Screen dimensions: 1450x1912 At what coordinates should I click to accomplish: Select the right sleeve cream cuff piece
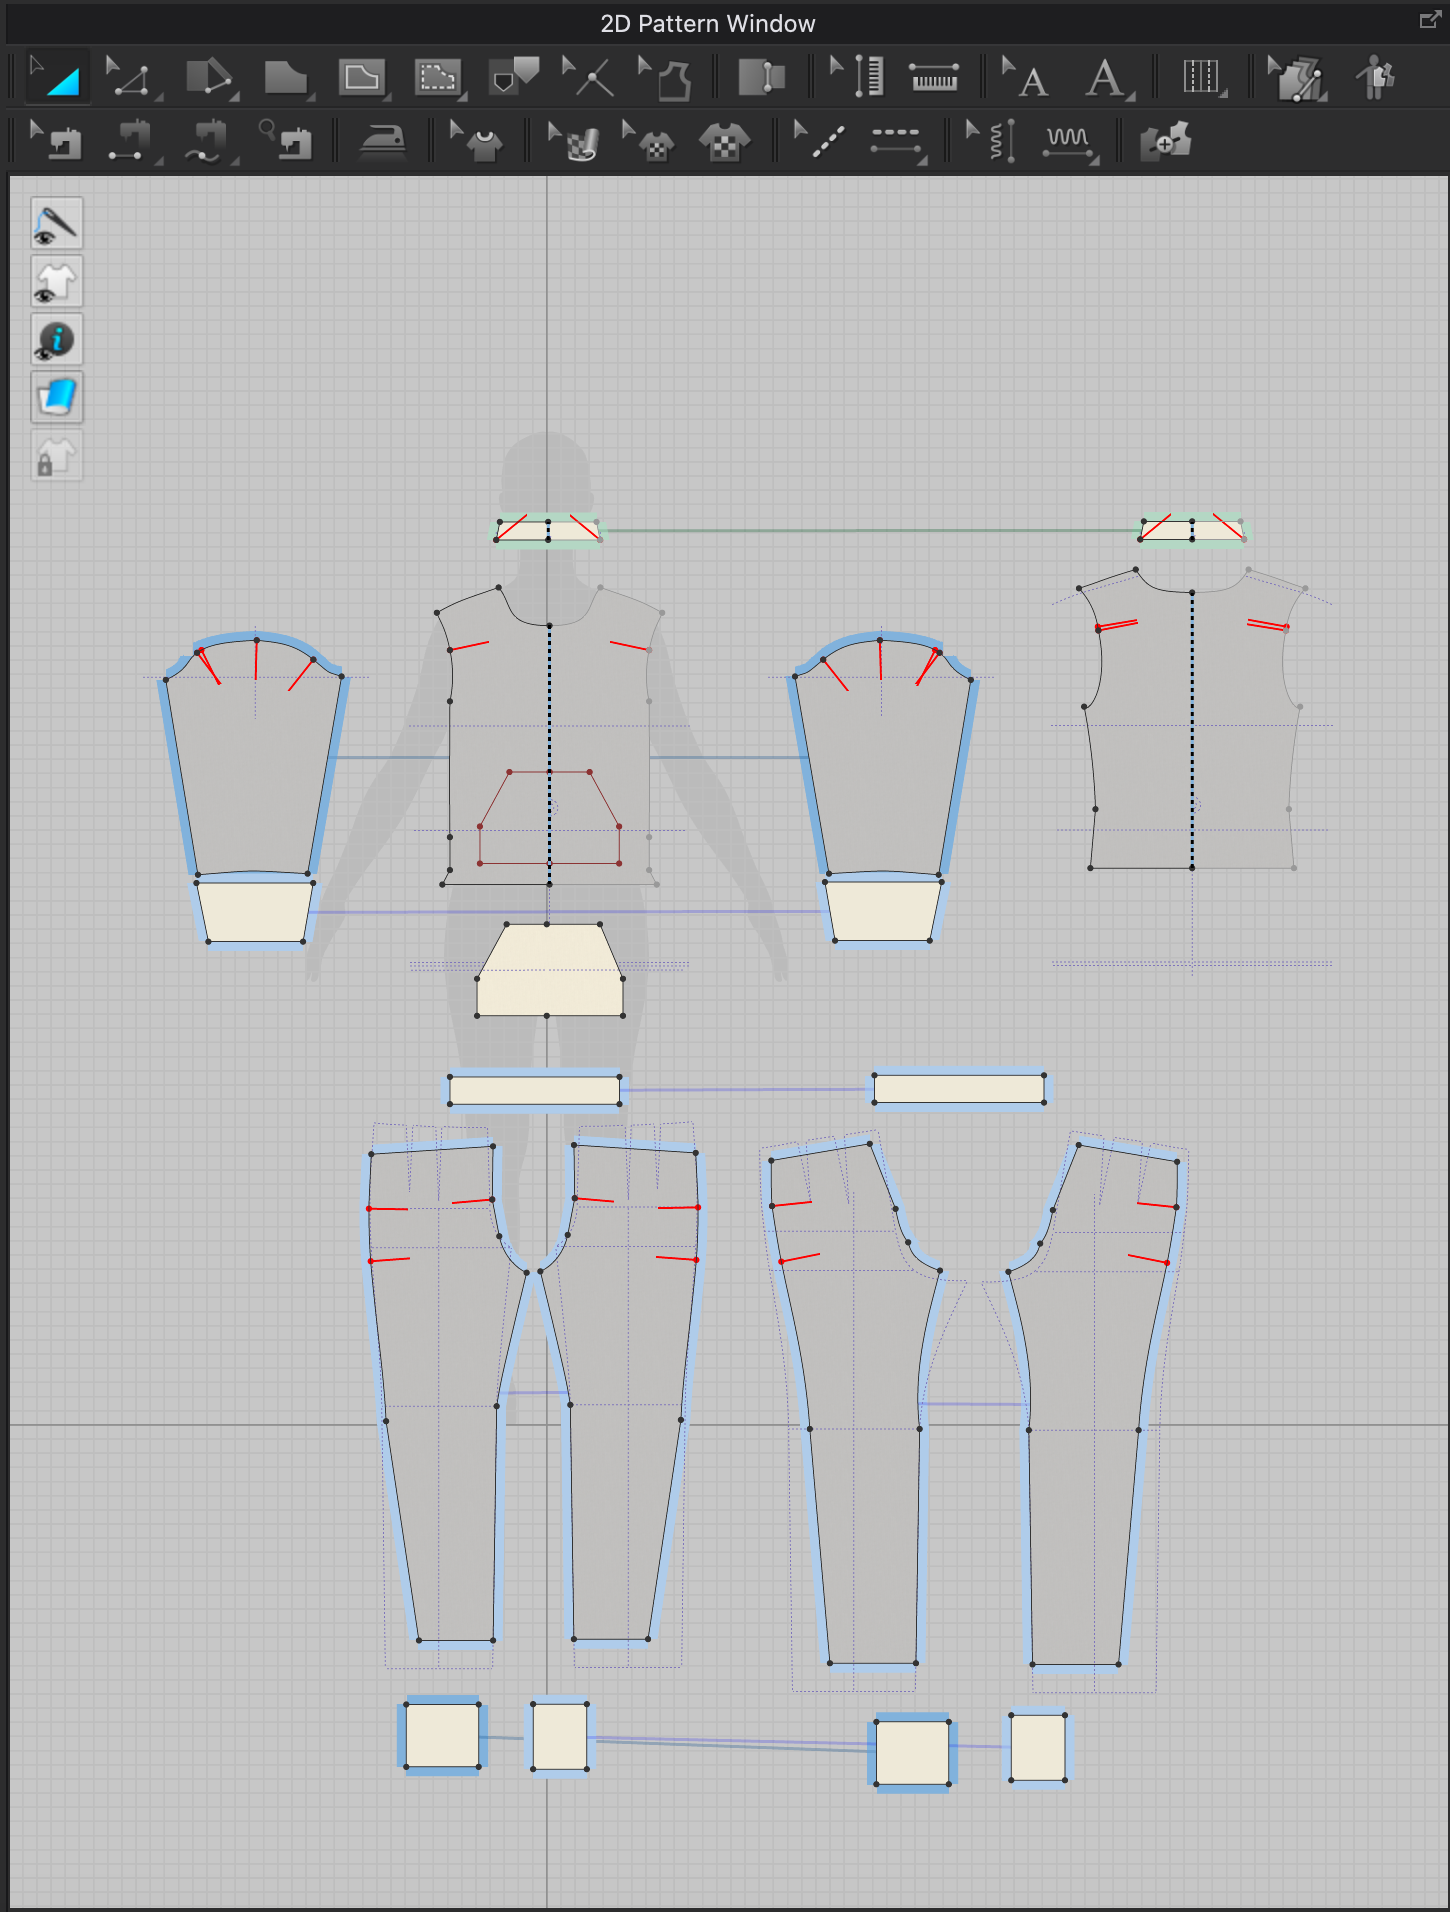click(883, 911)
